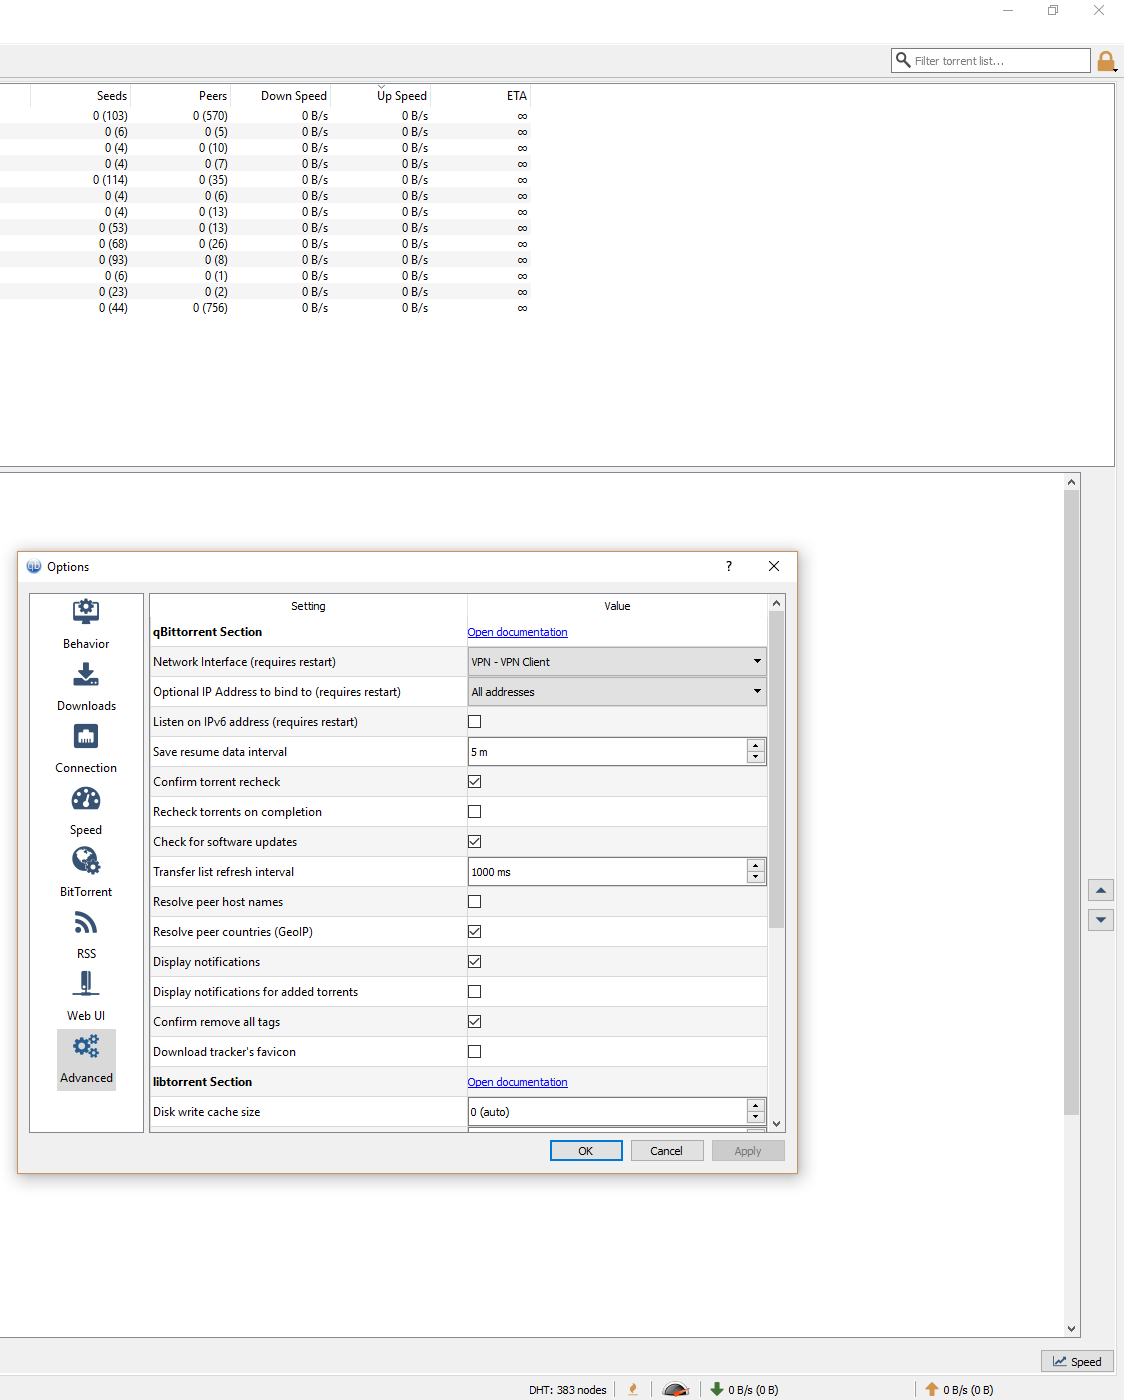Sort torrent list by Seeds column

[80, 96]
